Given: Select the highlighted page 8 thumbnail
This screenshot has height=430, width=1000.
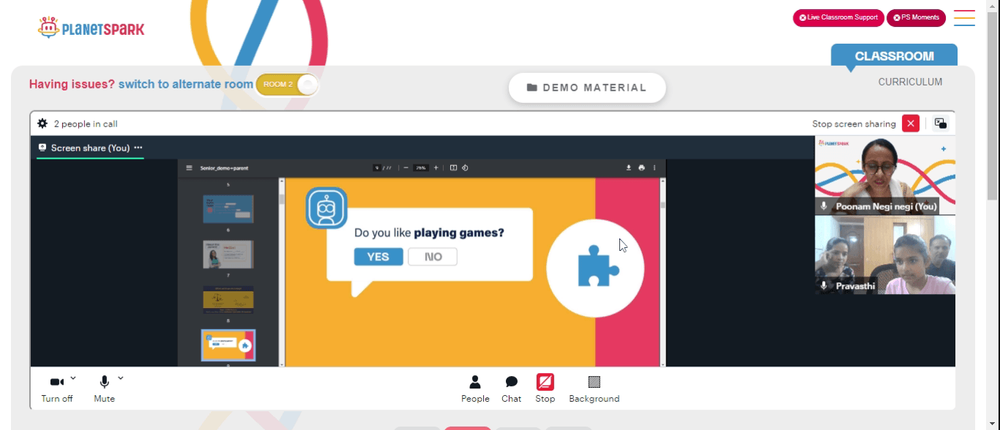Looking at the screenshot, I should pos(228,345).
